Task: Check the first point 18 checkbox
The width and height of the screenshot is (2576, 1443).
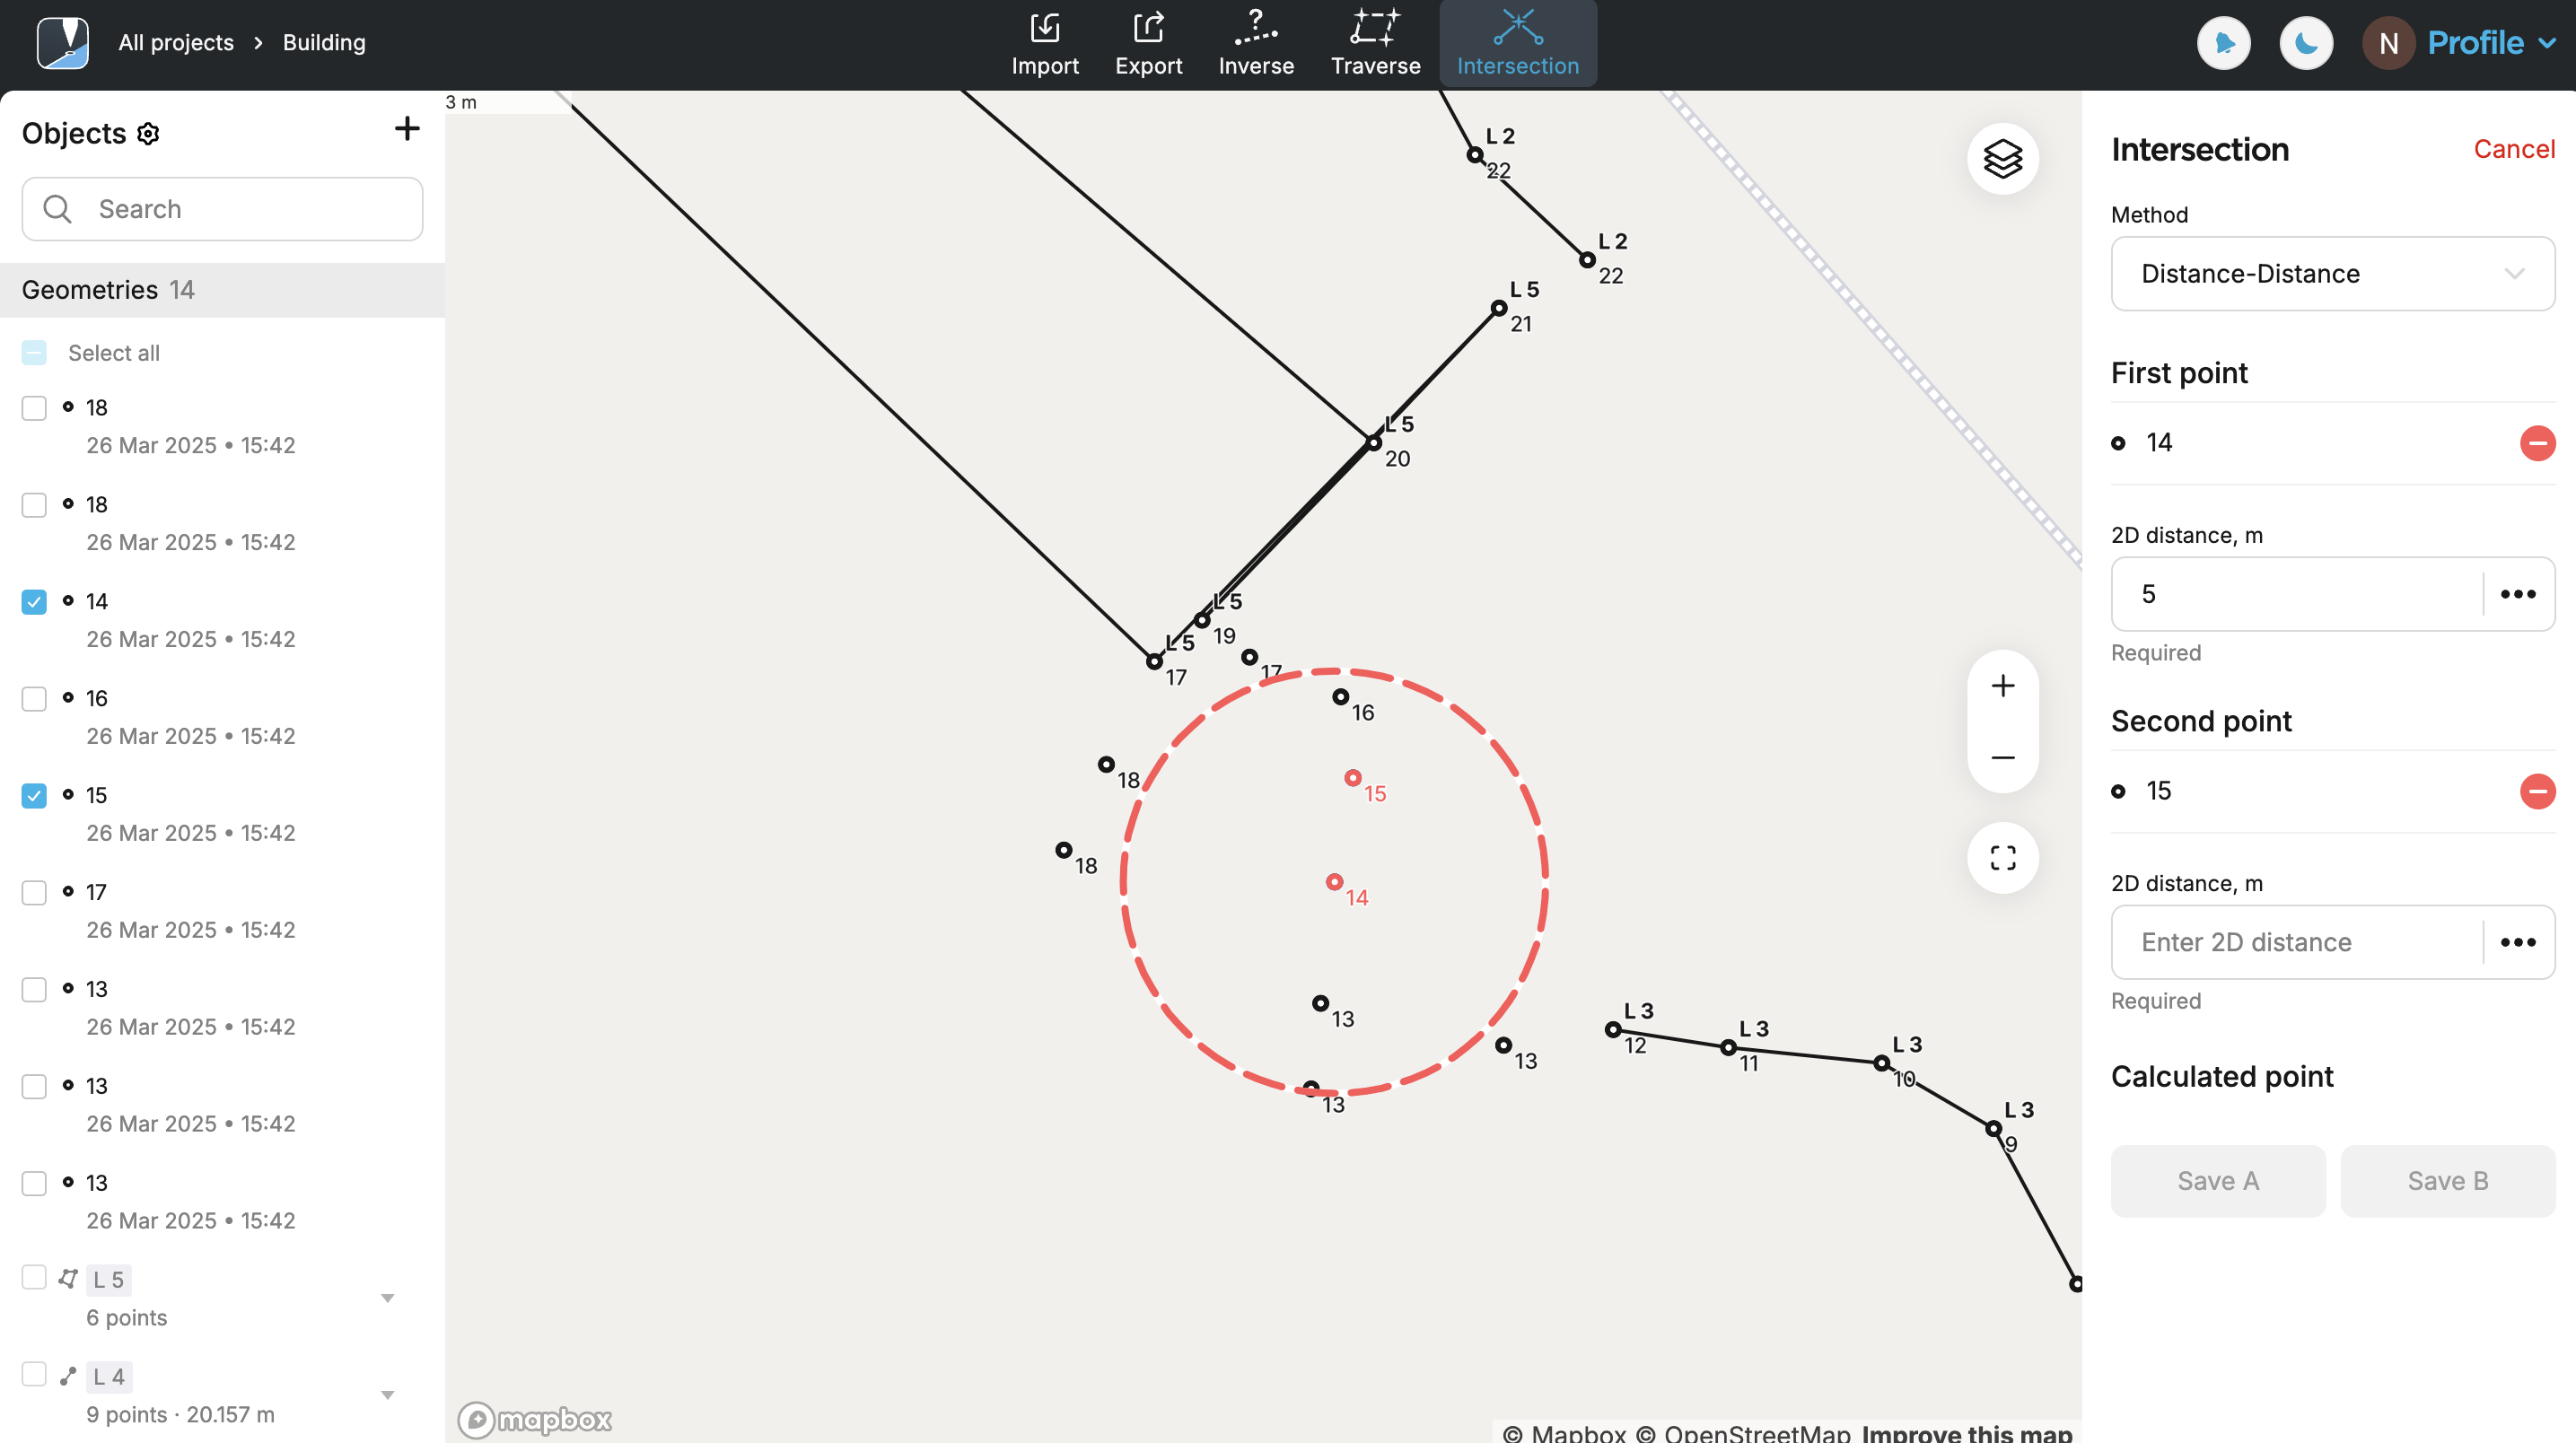Action: tap(34, 408)
